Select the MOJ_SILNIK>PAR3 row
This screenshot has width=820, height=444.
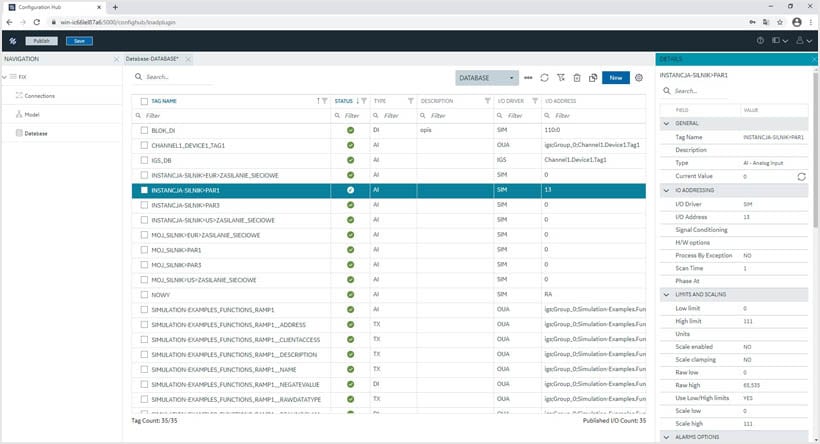[x=389, y=265]
